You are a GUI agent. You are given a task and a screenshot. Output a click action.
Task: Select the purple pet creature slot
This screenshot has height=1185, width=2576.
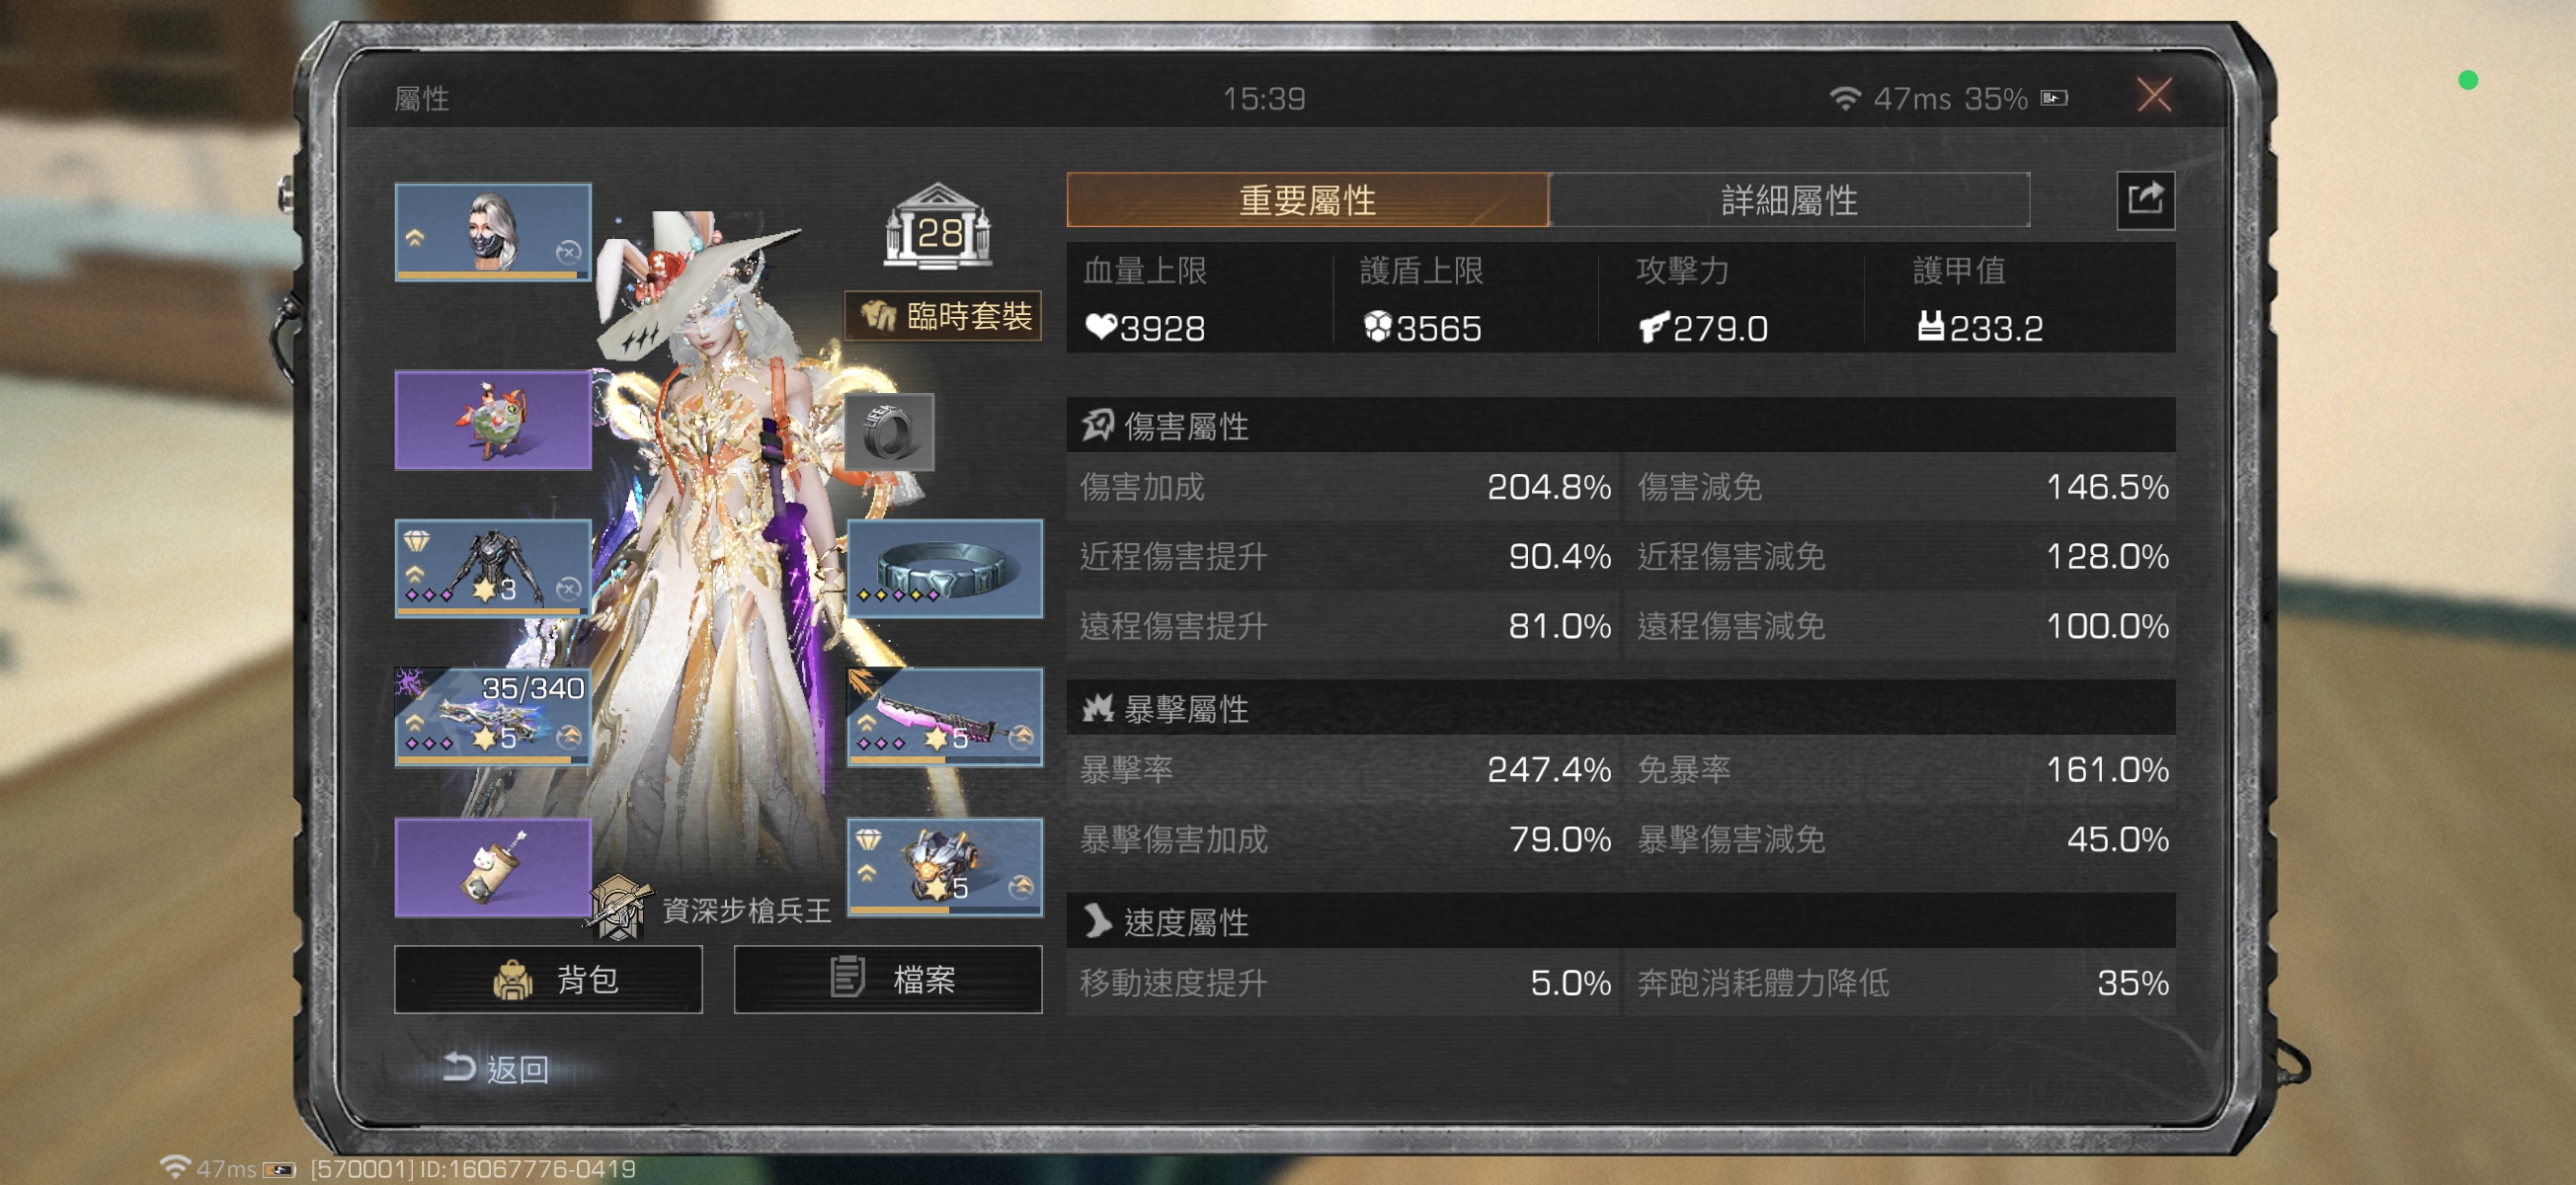point(493,420)
